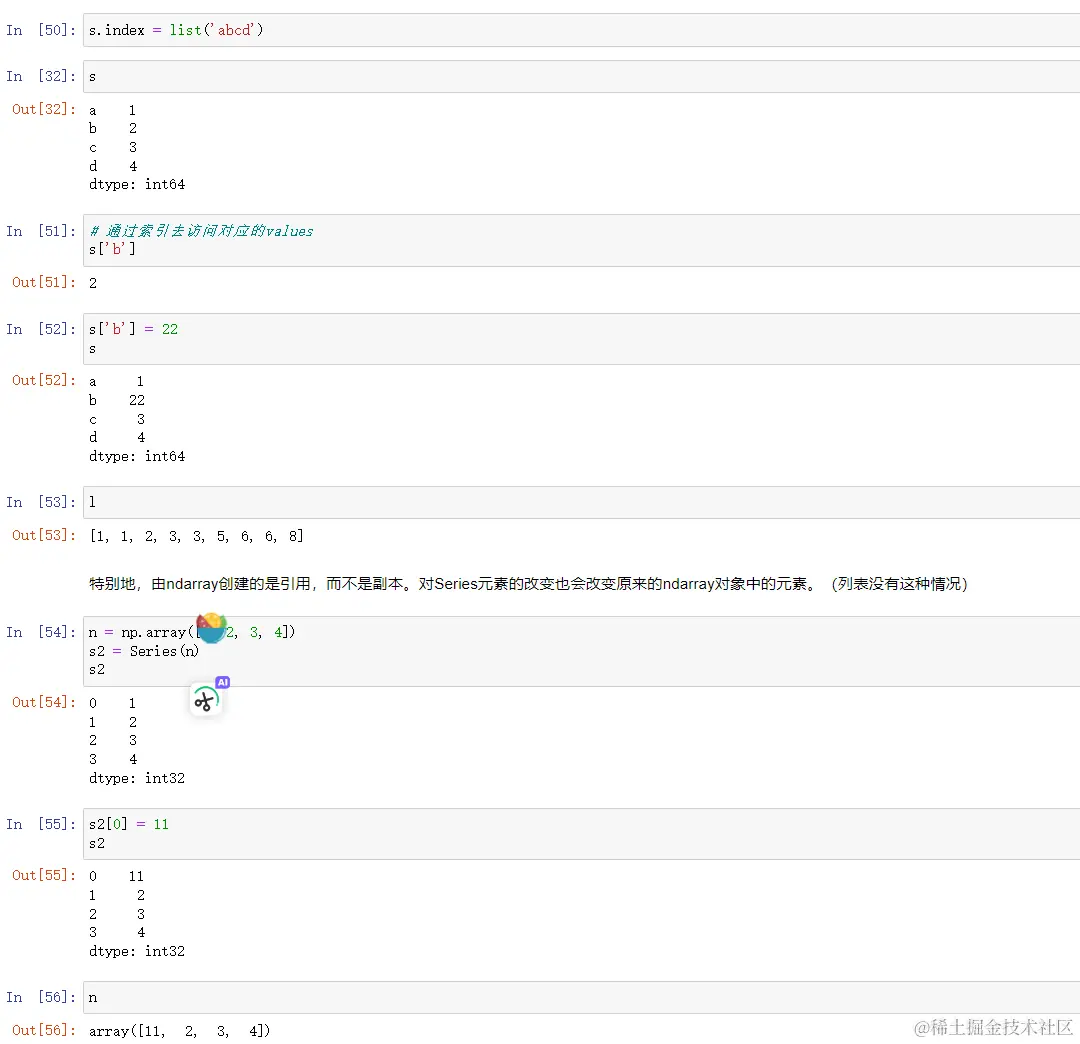
Task: Click the AI screenshot scissors icon
Action: (x=205, y=700)
